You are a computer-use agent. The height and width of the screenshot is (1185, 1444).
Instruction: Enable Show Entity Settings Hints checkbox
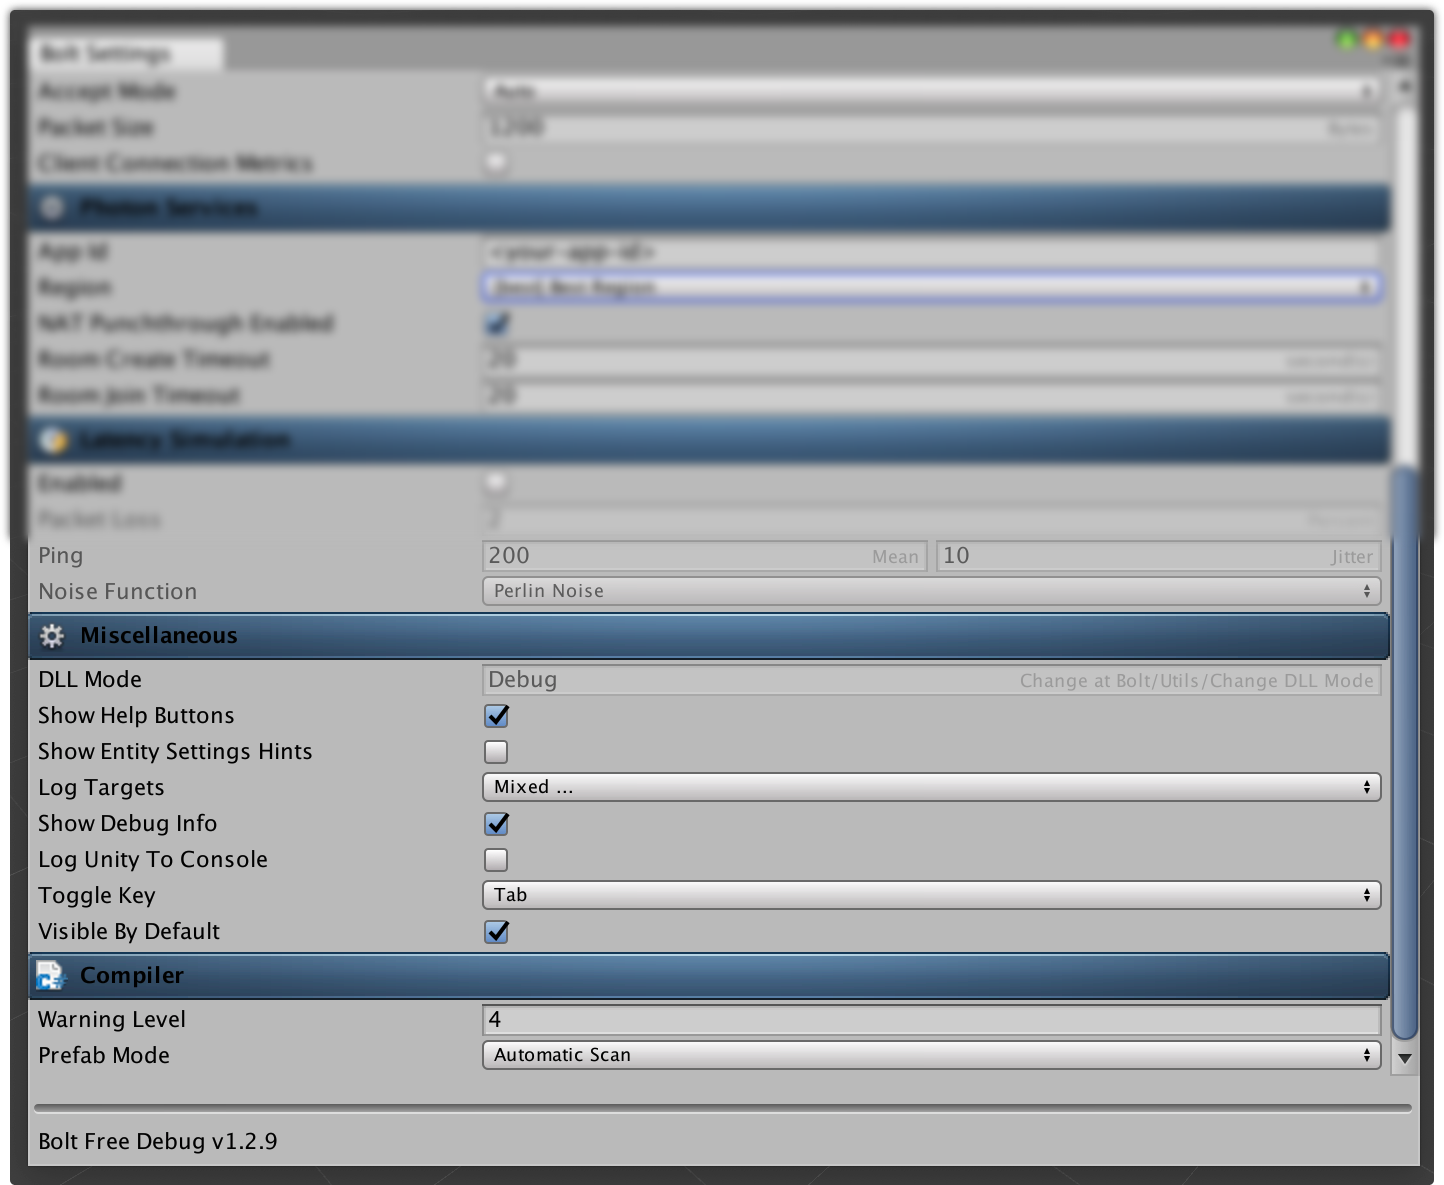[x=496, y=752]
